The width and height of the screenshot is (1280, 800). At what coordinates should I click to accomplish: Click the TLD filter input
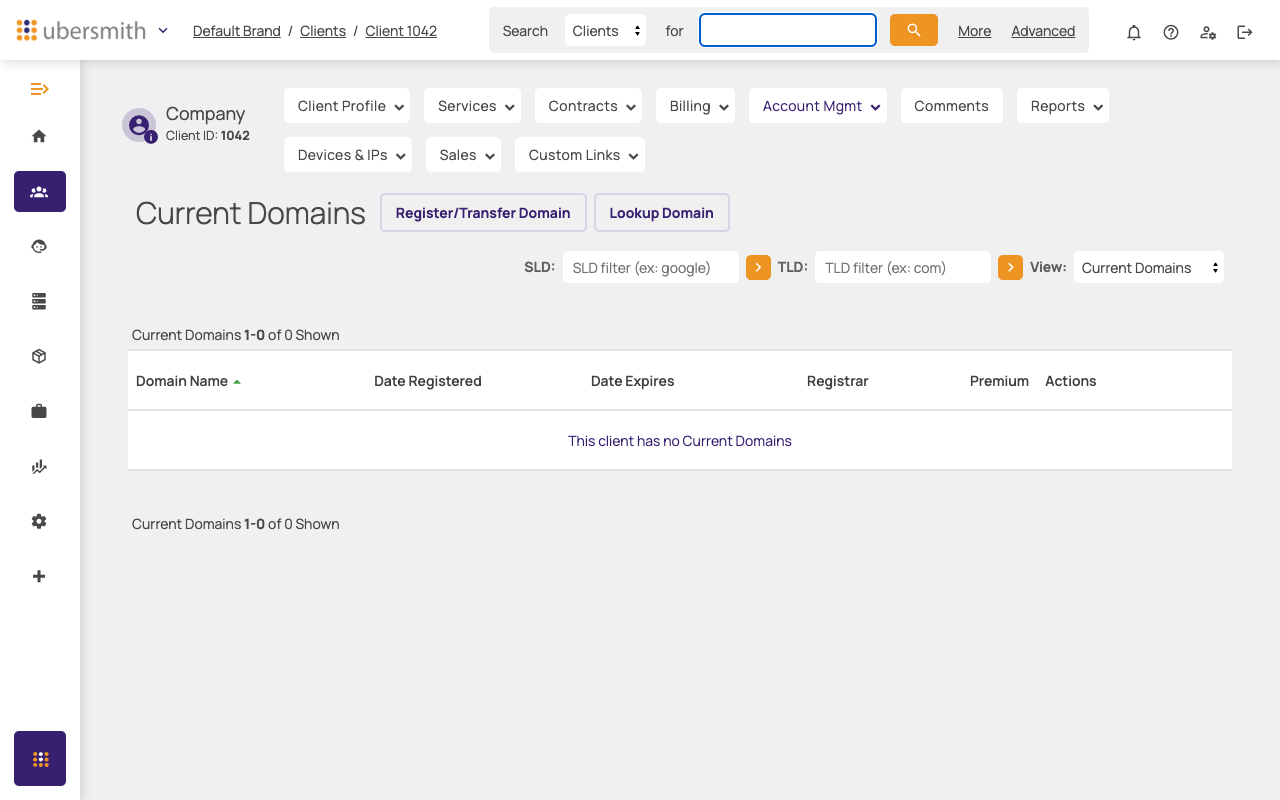(x=903, y=267)
